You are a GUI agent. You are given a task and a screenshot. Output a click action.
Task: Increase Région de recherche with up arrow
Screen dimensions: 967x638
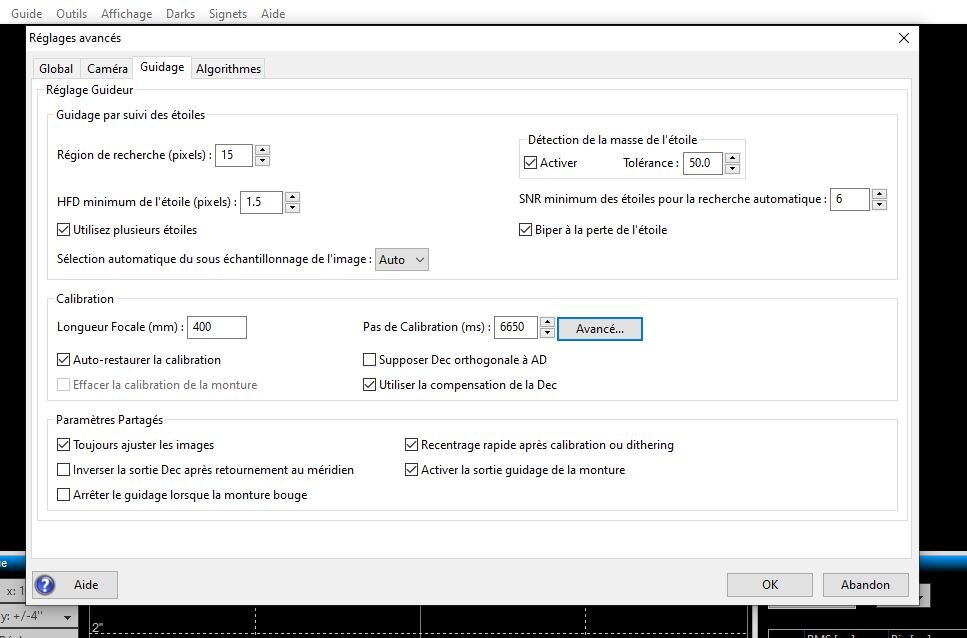tap(262, 150)
